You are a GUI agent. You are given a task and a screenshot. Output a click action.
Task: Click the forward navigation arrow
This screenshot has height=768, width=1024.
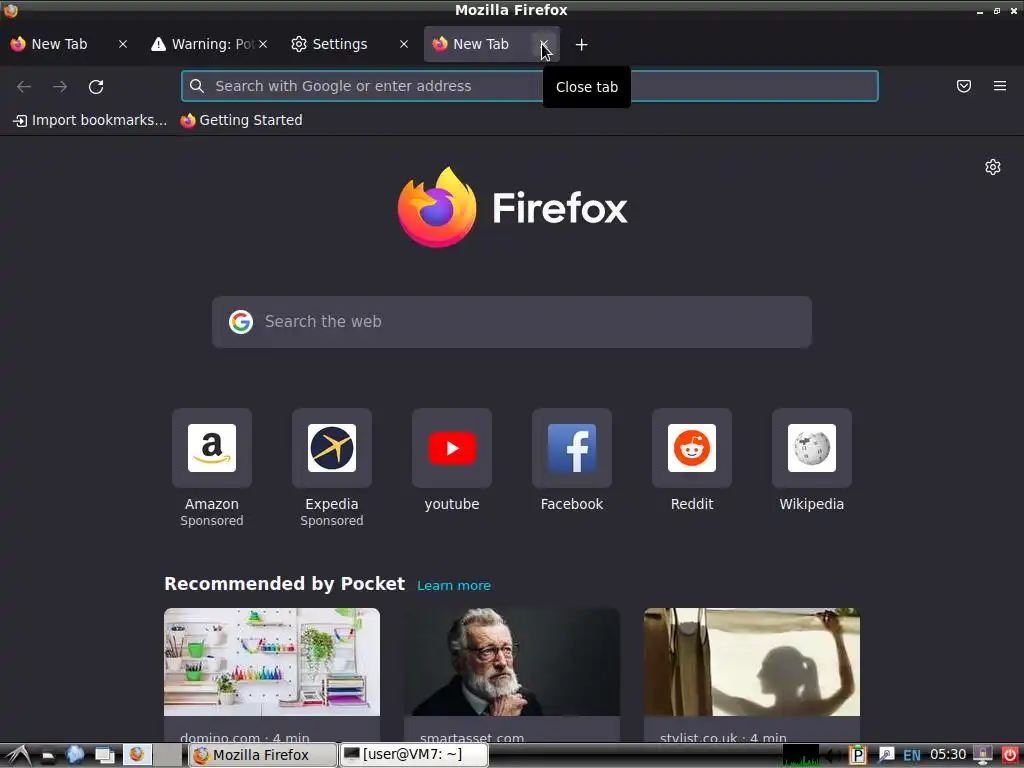point(60,86)
